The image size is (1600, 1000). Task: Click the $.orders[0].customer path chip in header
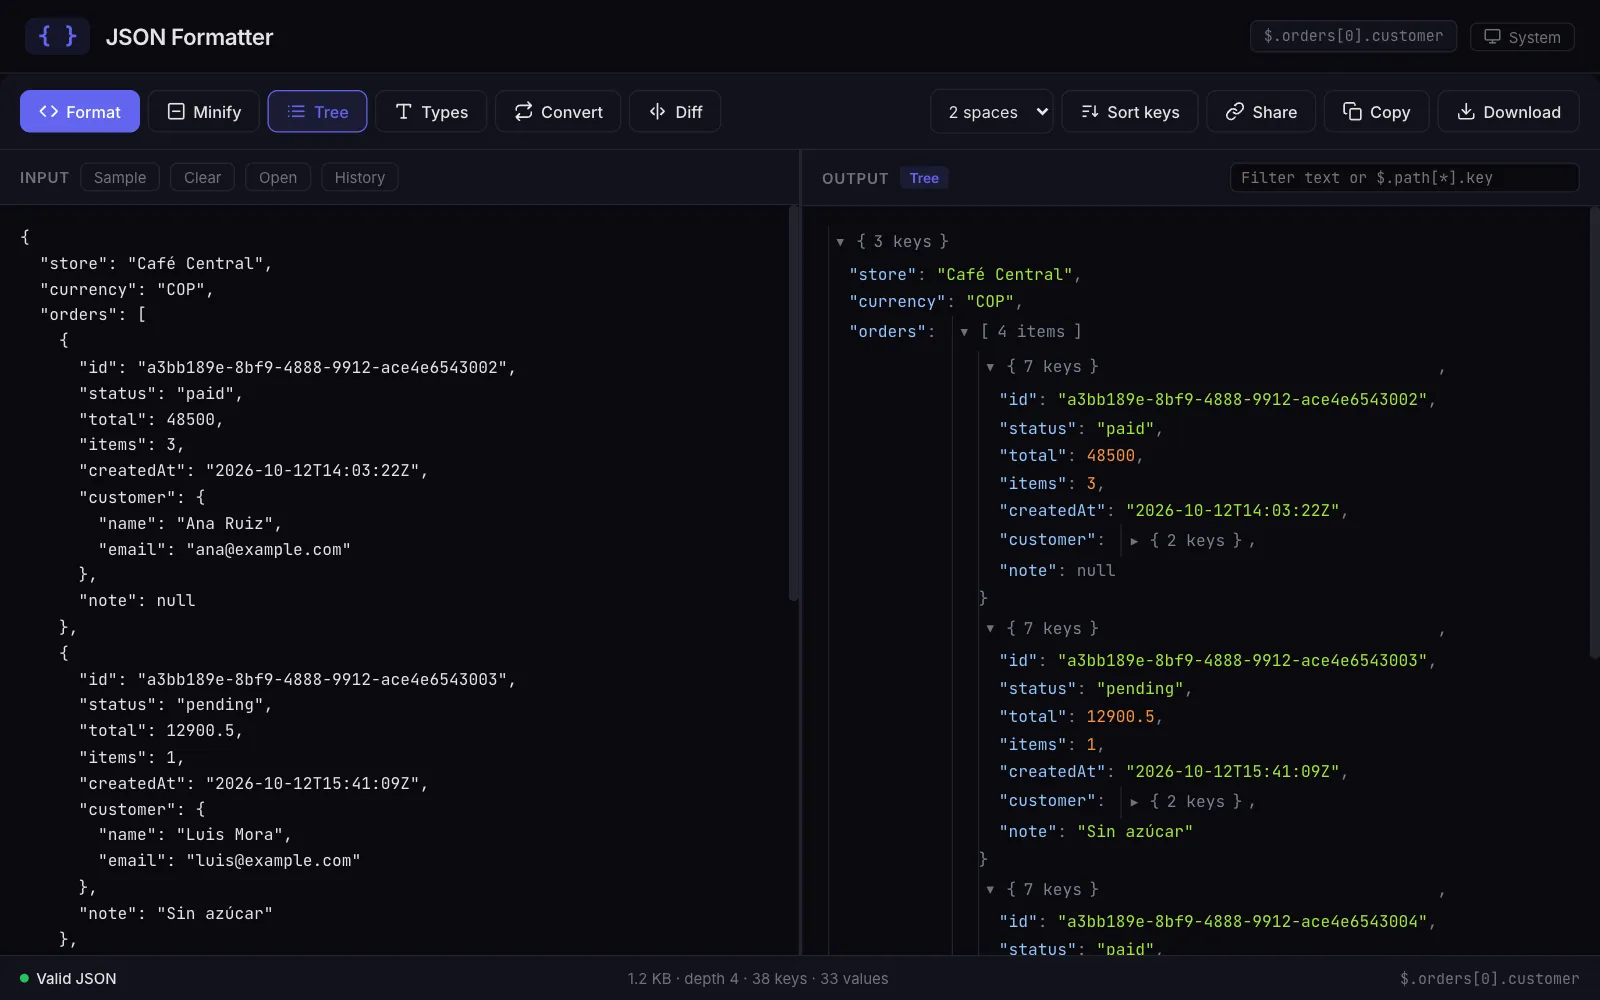click(1353, 36)
